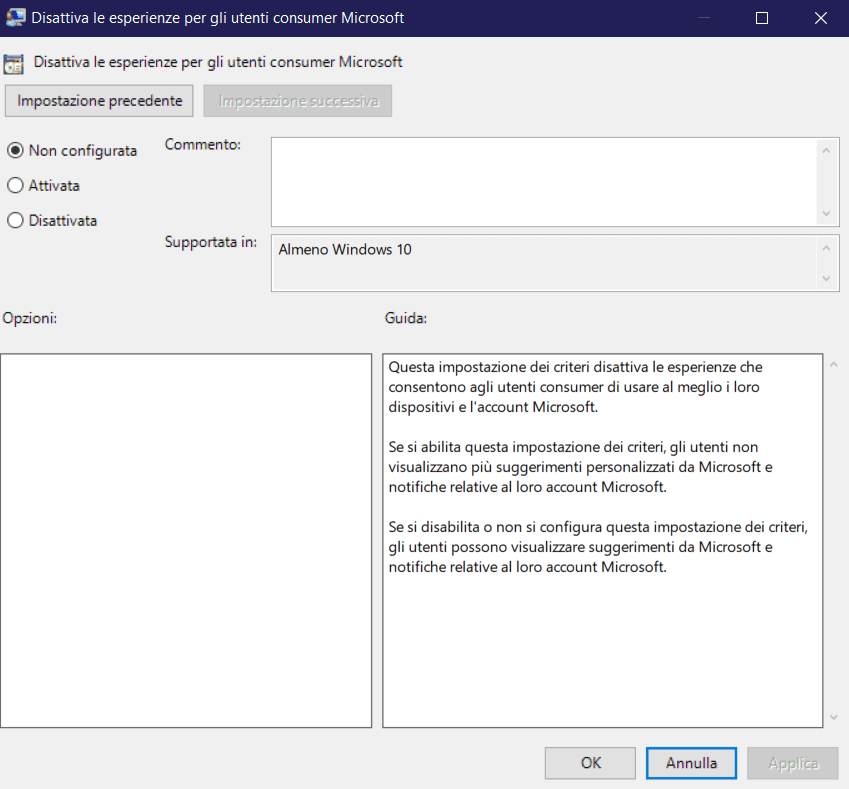Click the policy setting icon beside the heading
Screen dimensions: 849x789
(14, 63)
